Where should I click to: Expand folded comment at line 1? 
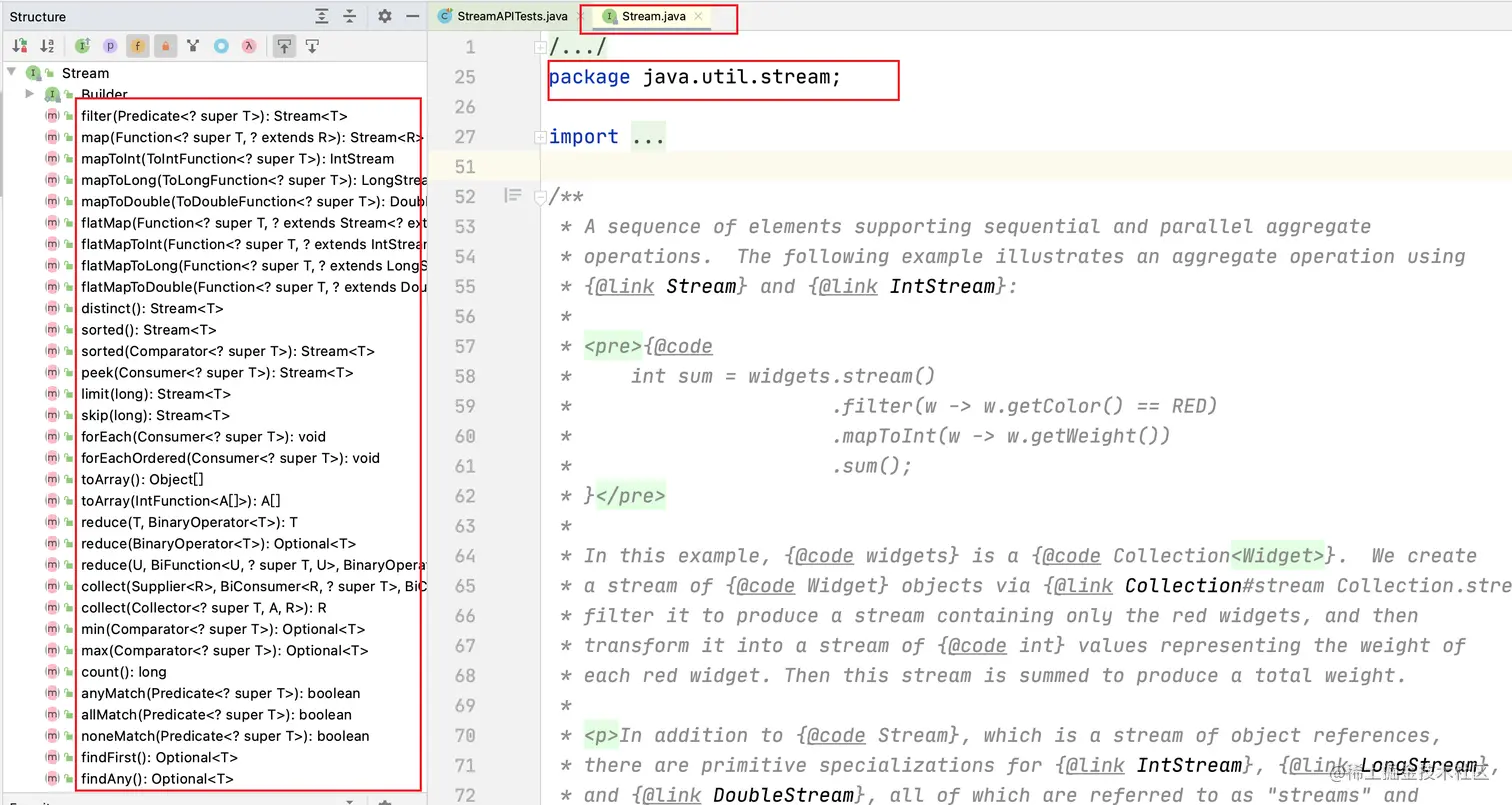coord(540,47)
